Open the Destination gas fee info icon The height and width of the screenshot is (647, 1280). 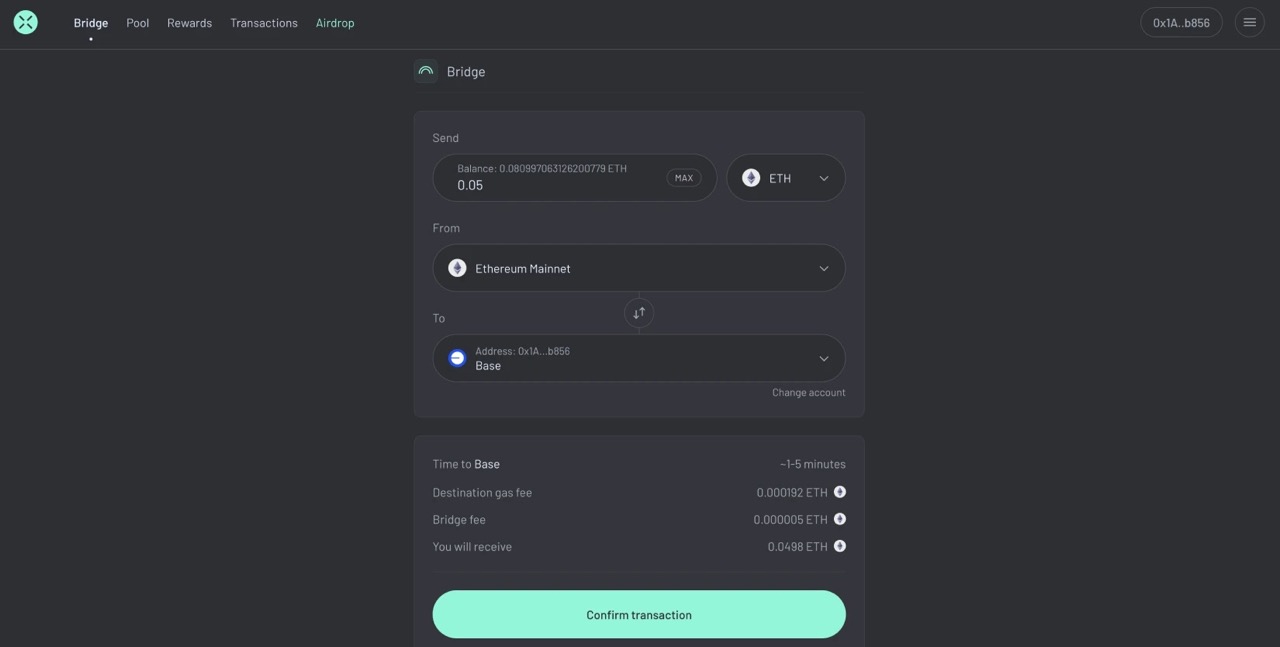839,491
